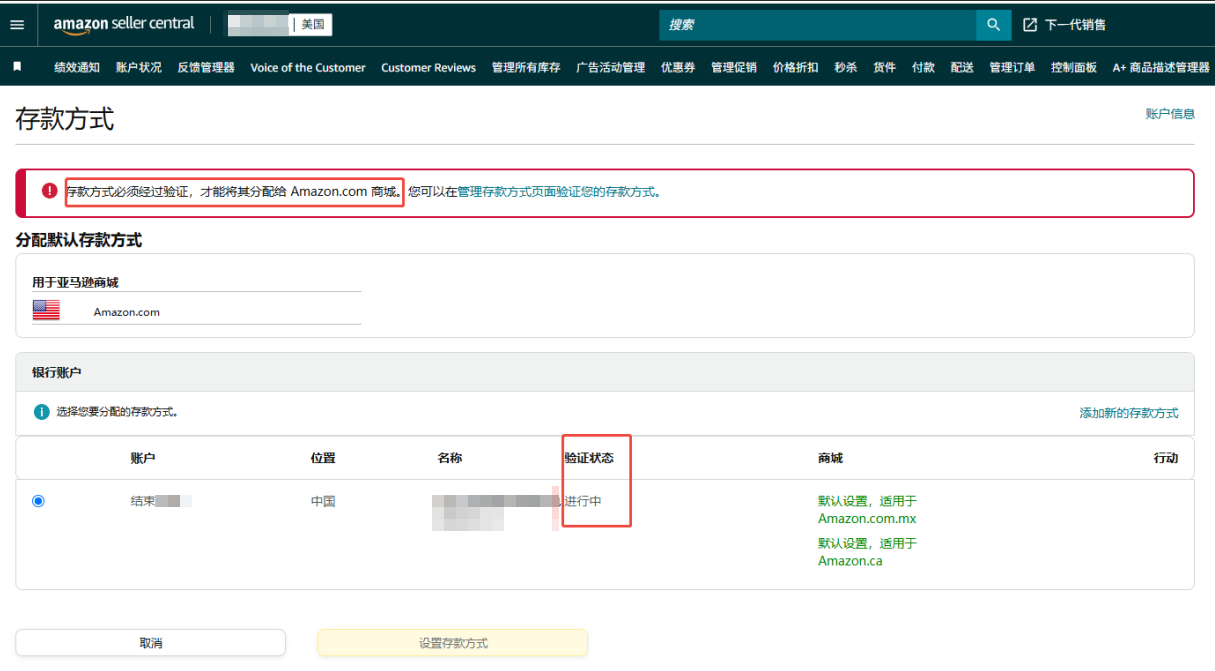Open 管理订单 in navigation bar
1215x671 pixels.
click(x=1012, y=68)
